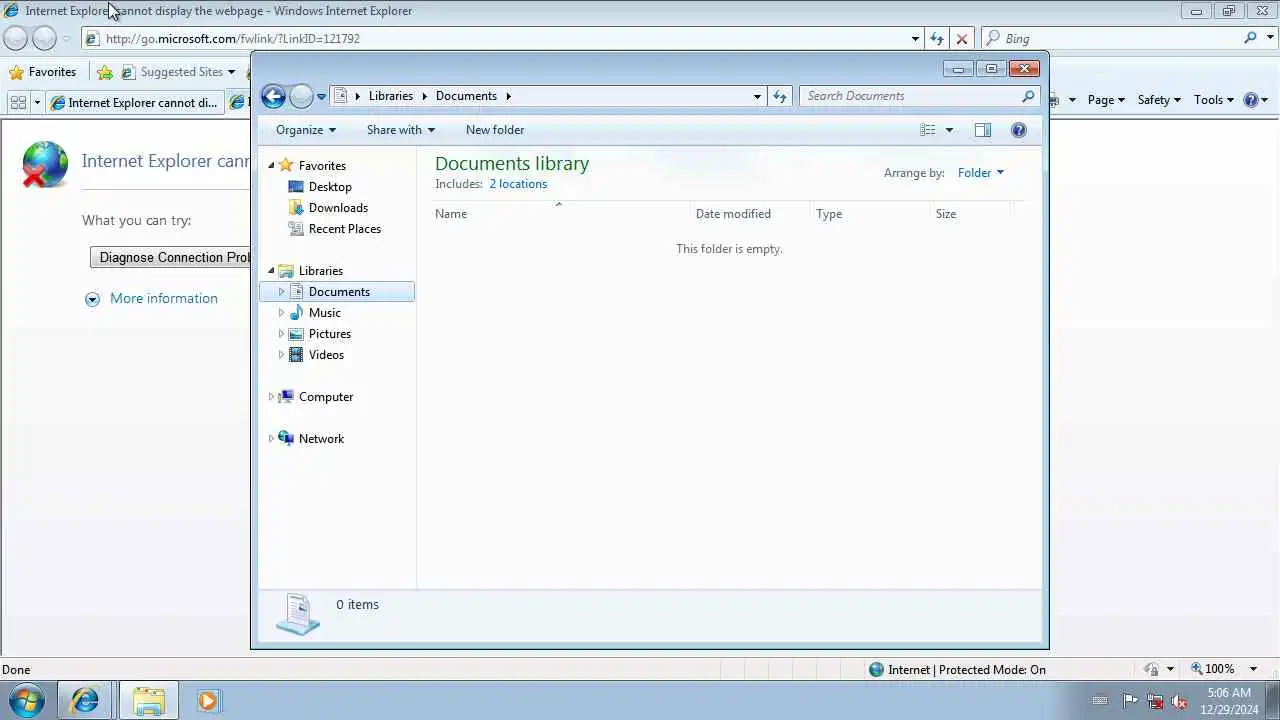
Task: Open the Safety menu in Internet Explorer
Action: 1159,100
